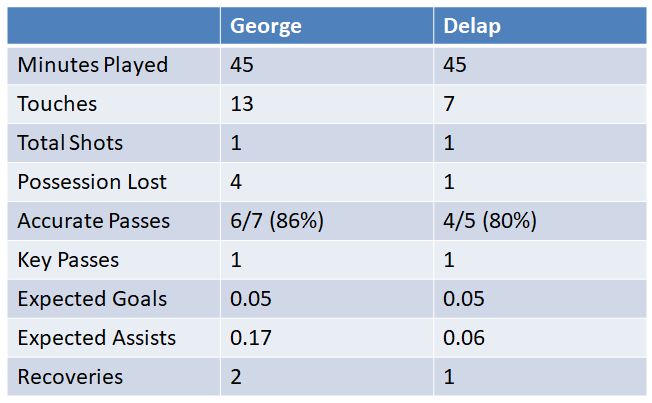Click George's 6/7 (86%) passes cell
The image size is (652, 403).
pyautogui.click(x=277, y=221)
